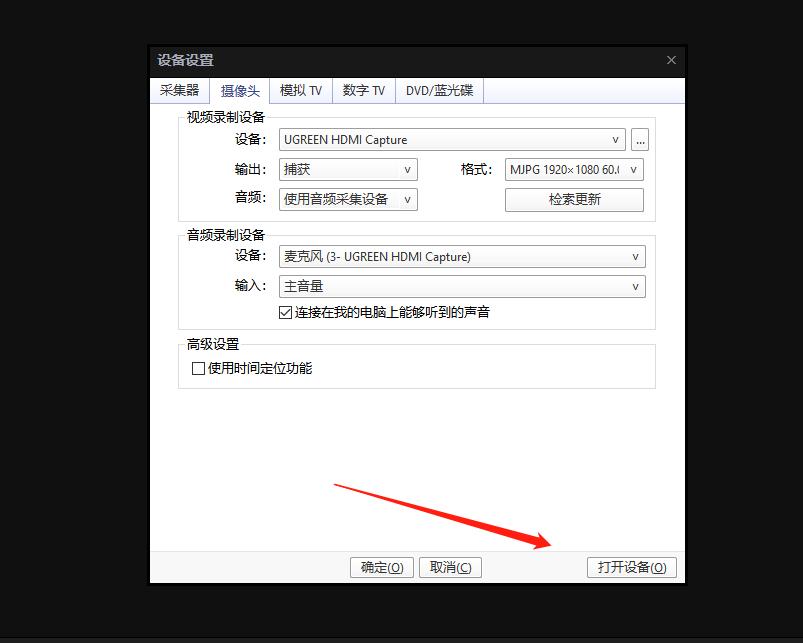The image size is (803, 643).
Task: Select the 摄像头 tab
Action: coord(240,90)
